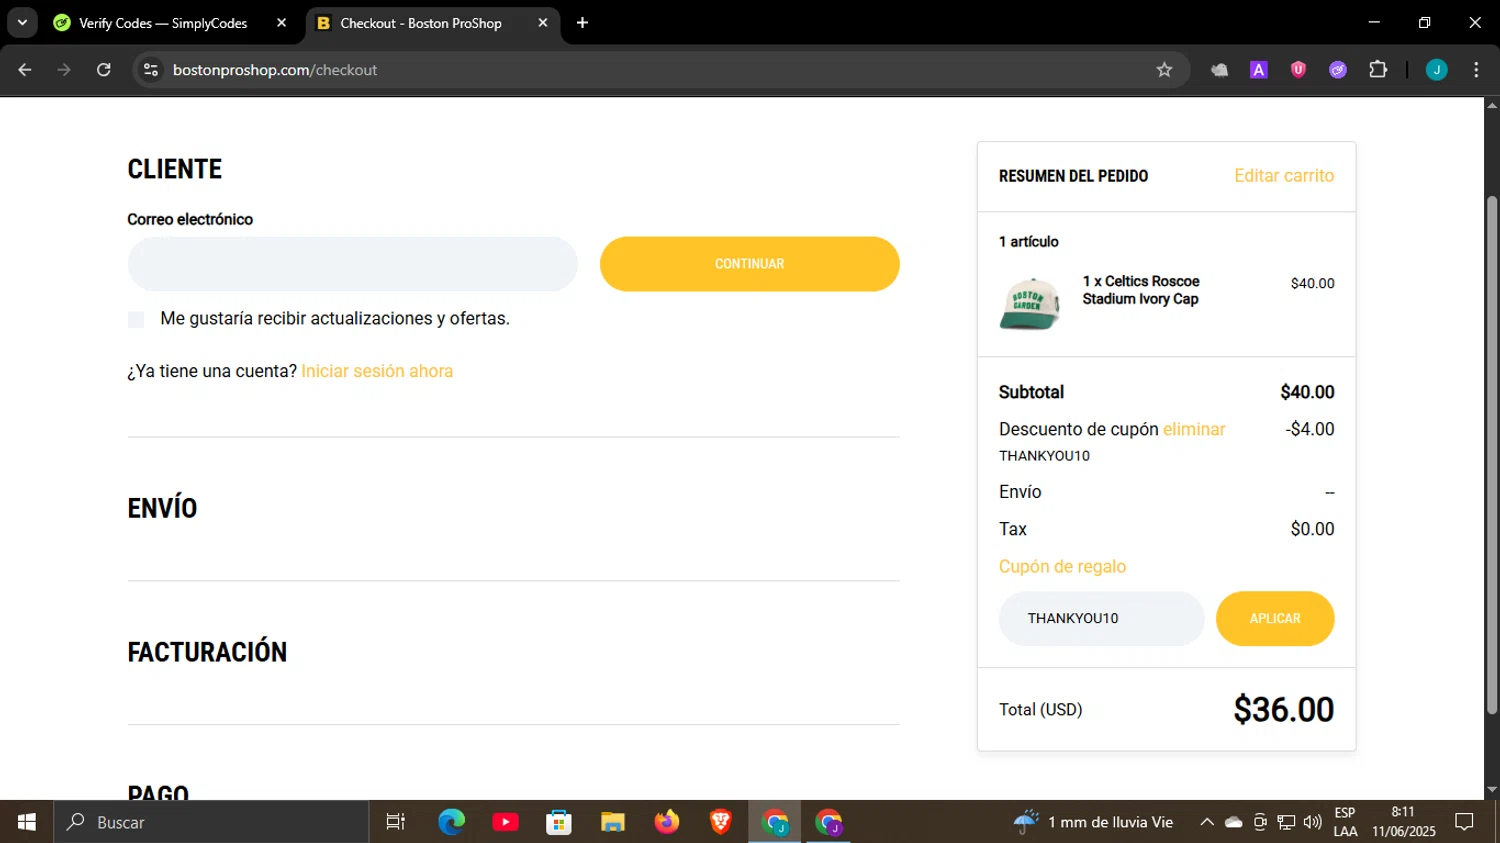Apply the coupon with APLICAR

pyautogui.click(x=1275, y=618)
